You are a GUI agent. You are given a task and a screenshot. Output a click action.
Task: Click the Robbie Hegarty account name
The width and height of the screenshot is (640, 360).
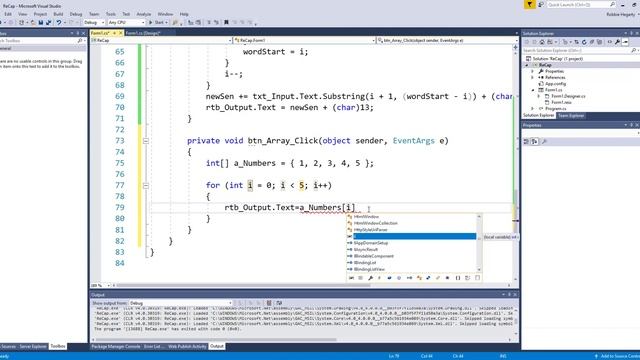click(x=621, y=14)
